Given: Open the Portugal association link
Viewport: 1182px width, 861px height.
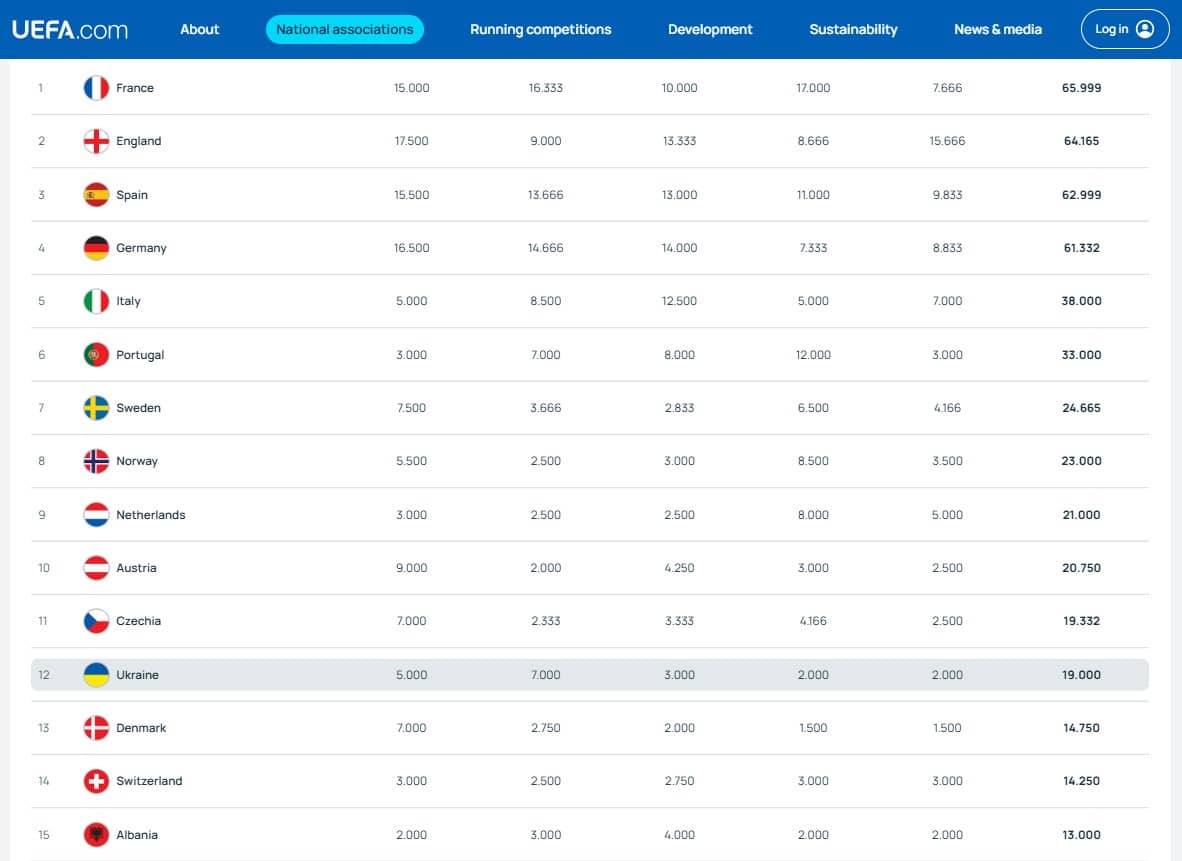Looking at the screenshot, I should (x=140, y=354).
